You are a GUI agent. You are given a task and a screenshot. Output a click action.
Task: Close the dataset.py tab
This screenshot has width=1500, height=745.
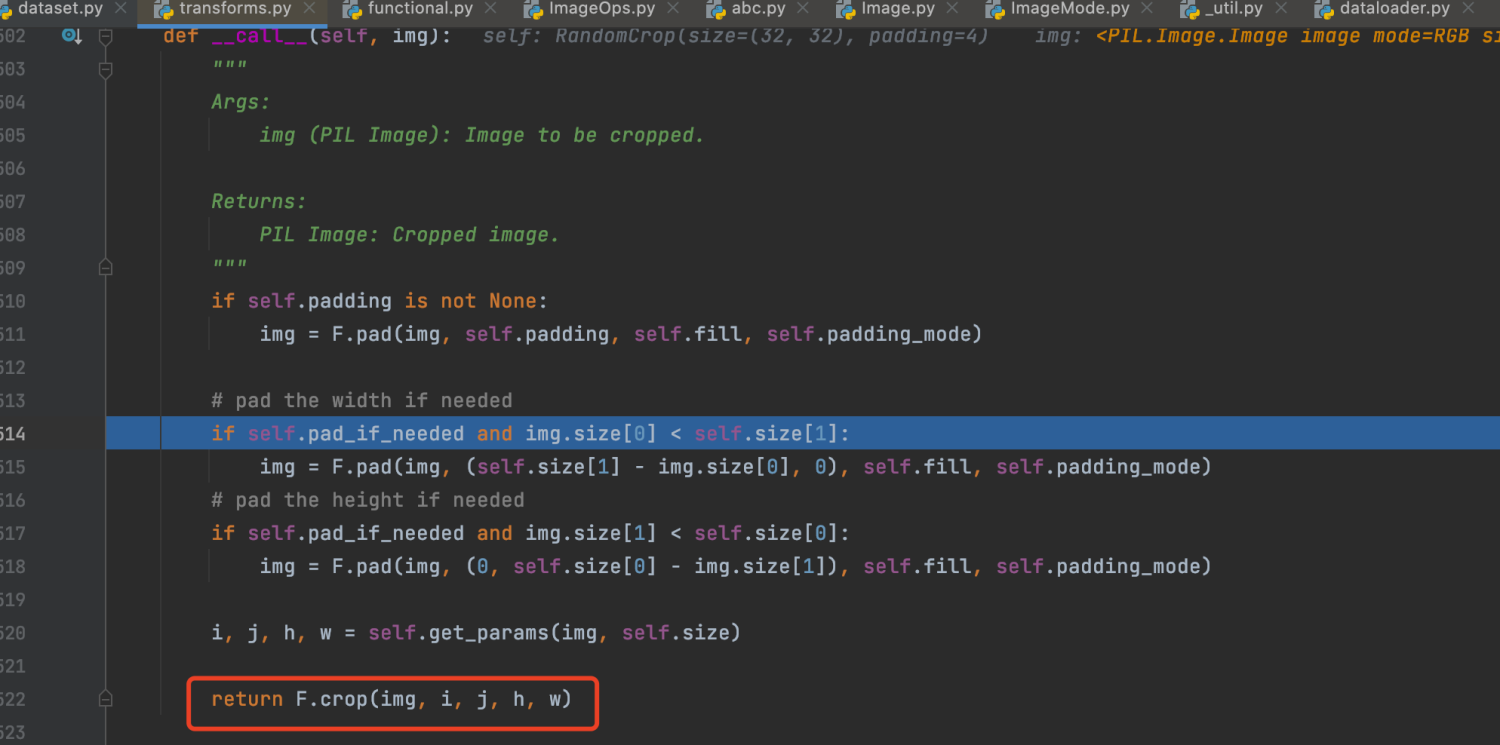(x=121, y=9)
